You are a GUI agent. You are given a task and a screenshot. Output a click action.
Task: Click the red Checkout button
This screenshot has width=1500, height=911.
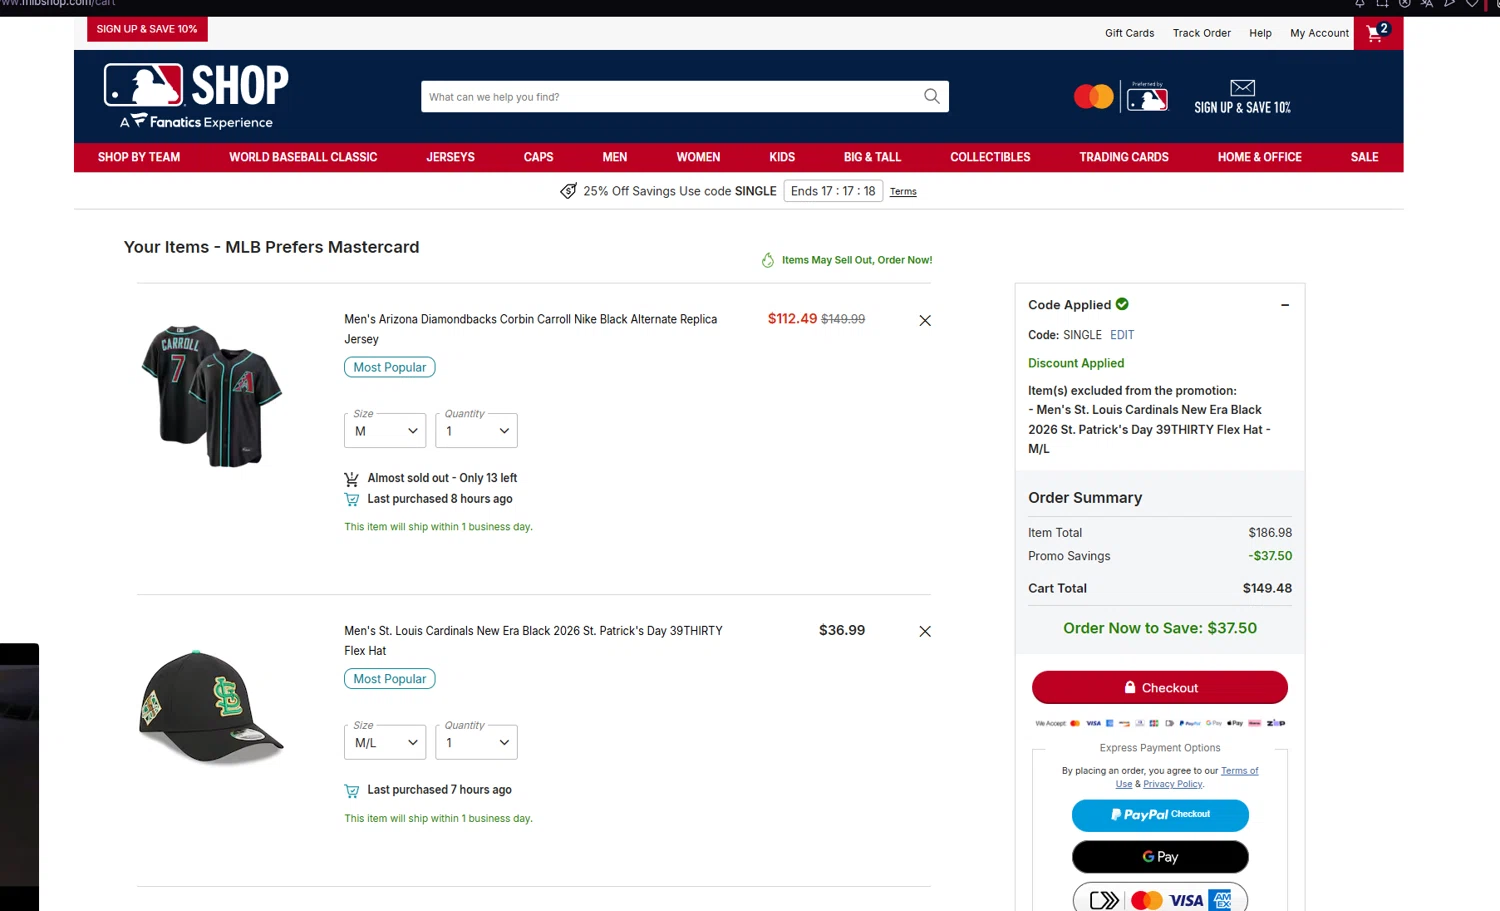point(1159,688)
